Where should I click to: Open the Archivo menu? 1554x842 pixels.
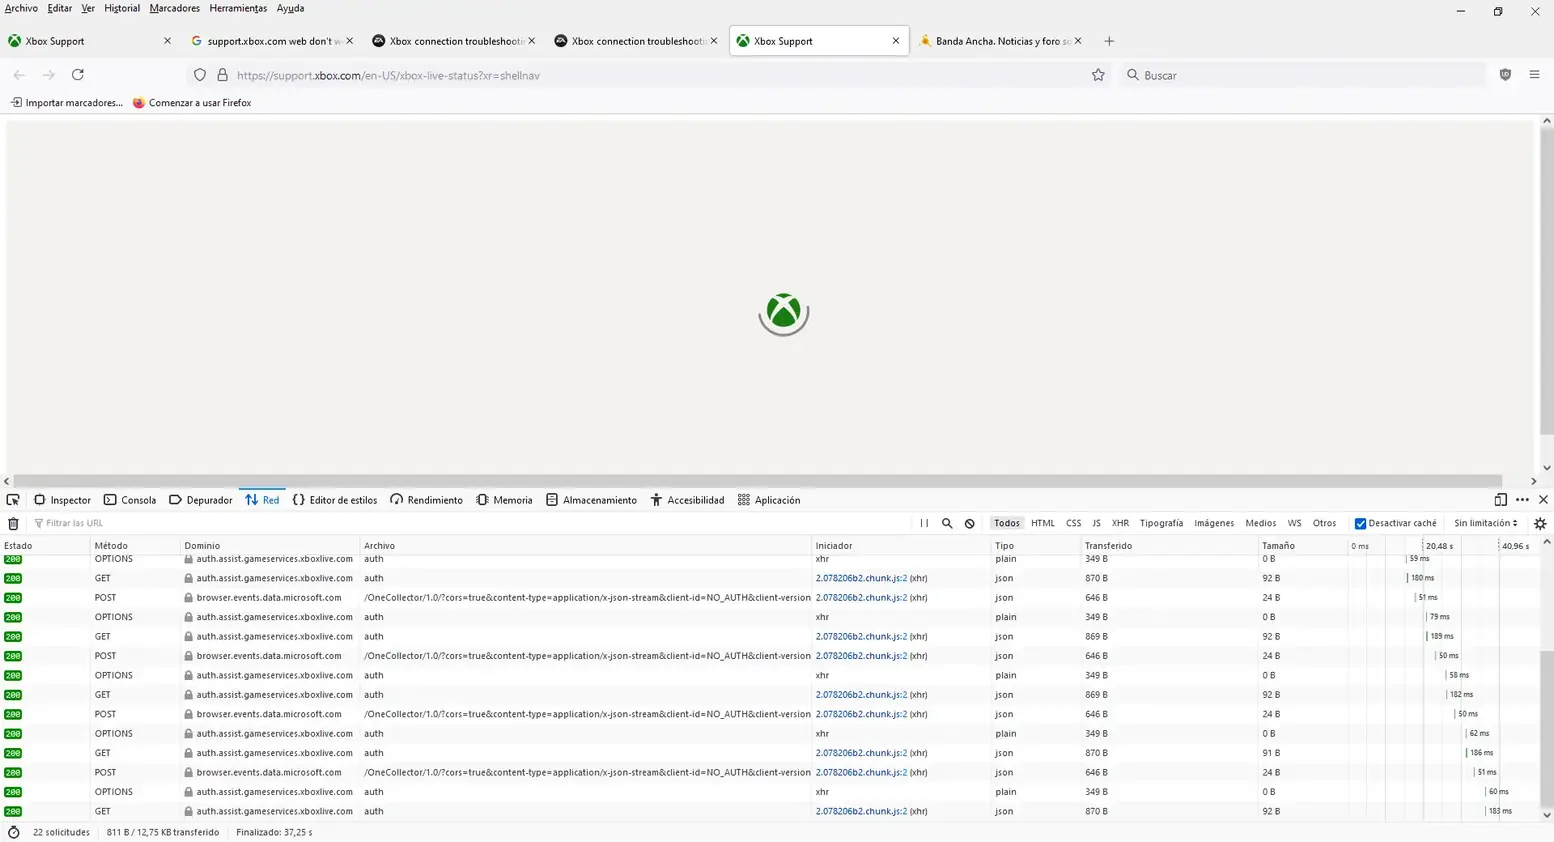coord(21,8)
